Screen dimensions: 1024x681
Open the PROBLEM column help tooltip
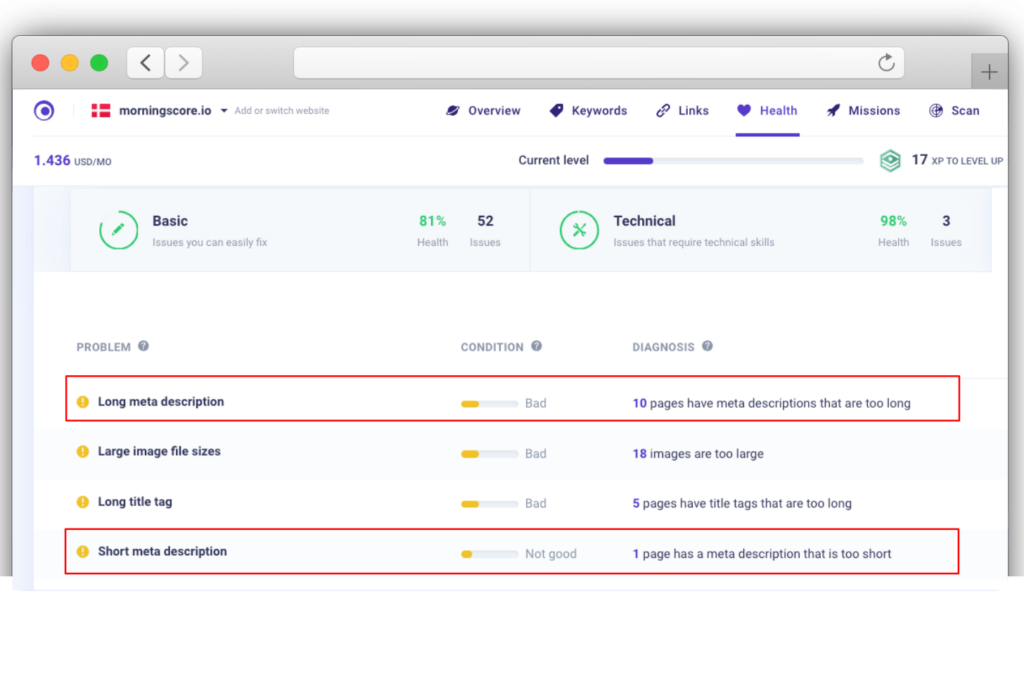143,347
